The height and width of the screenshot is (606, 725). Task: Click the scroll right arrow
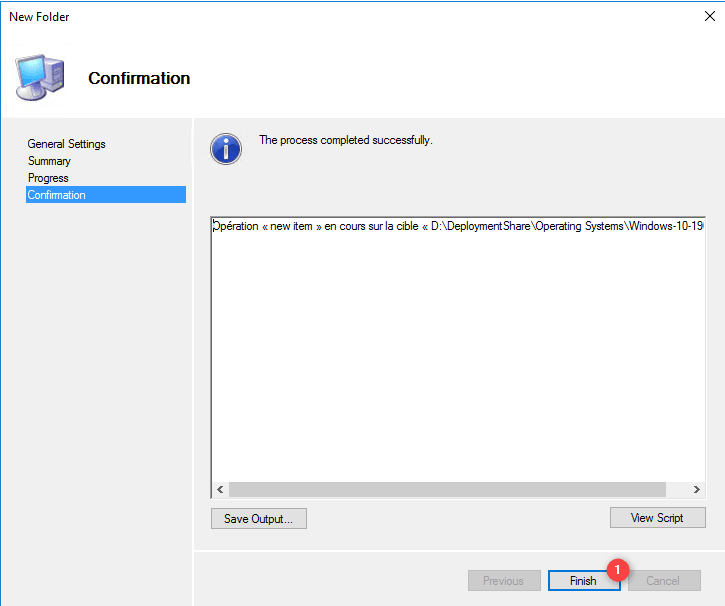(696, 490)
